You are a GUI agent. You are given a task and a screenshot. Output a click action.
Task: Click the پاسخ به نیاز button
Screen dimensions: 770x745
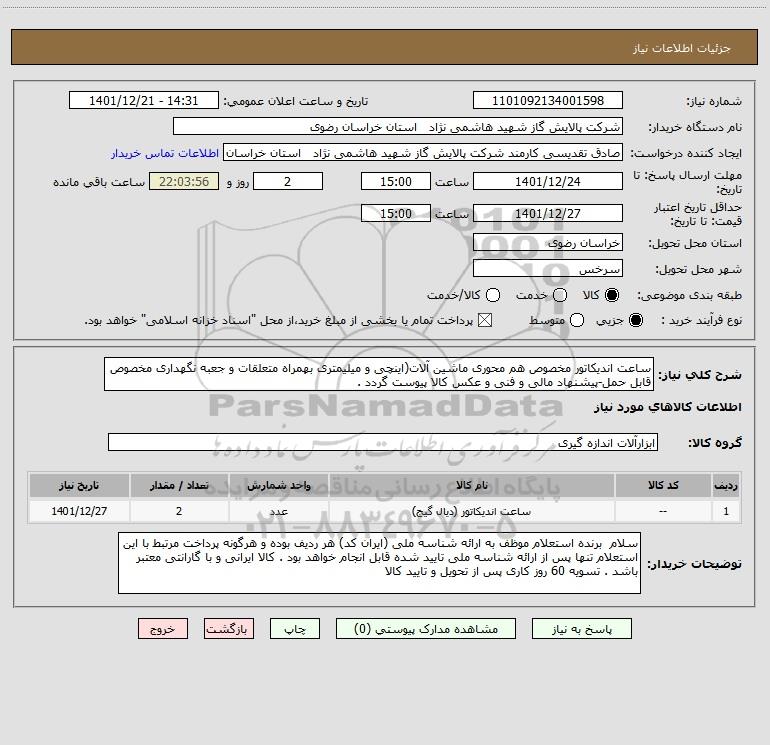581,629
